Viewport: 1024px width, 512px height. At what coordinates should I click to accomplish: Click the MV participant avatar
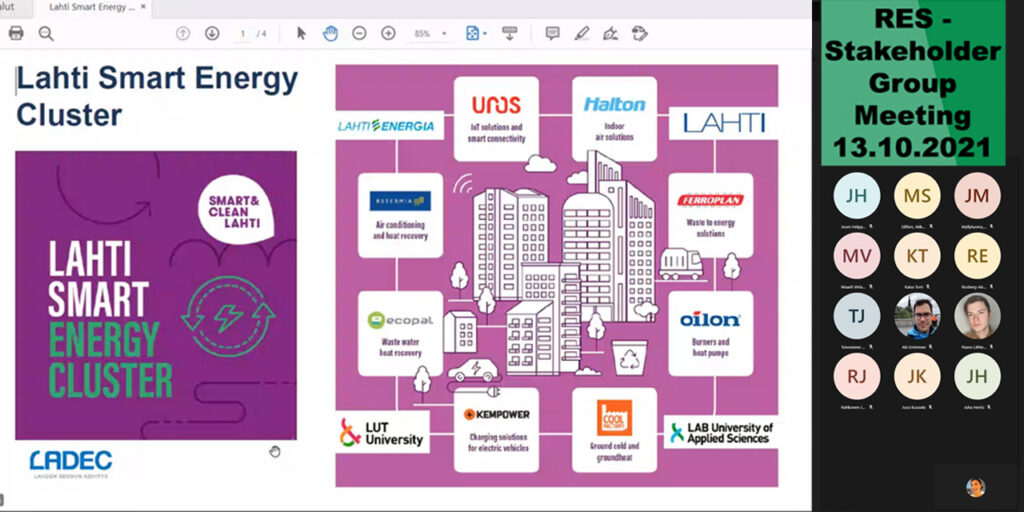[857, 256]
